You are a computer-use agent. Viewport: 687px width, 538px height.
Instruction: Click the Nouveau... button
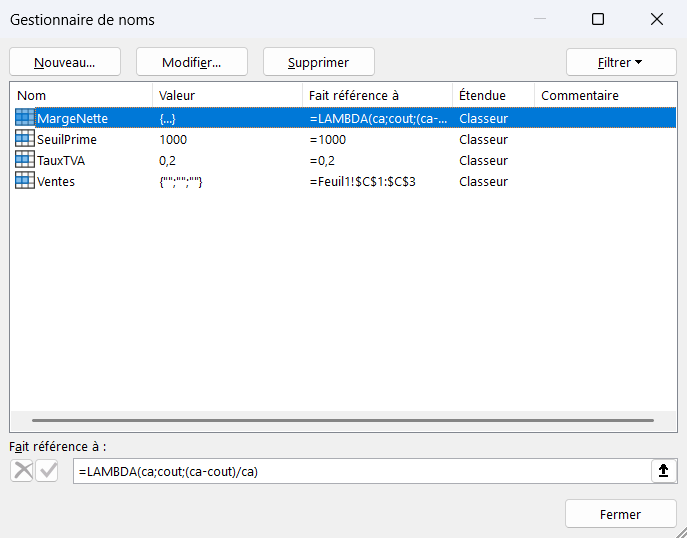(65, 62)
